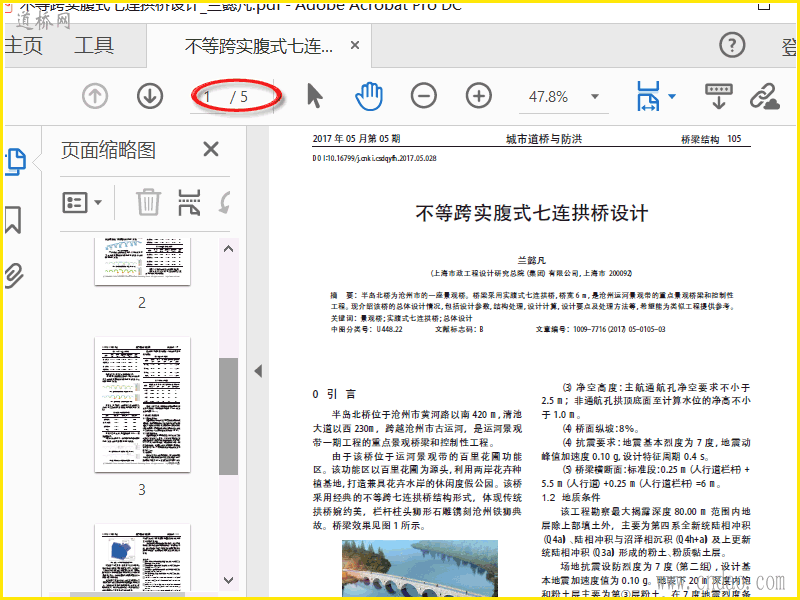Viewport: 800px width, 600px height.
Task: Open the attachments paperclip panel
Action: pyautogui.click(x=14, y=276)
